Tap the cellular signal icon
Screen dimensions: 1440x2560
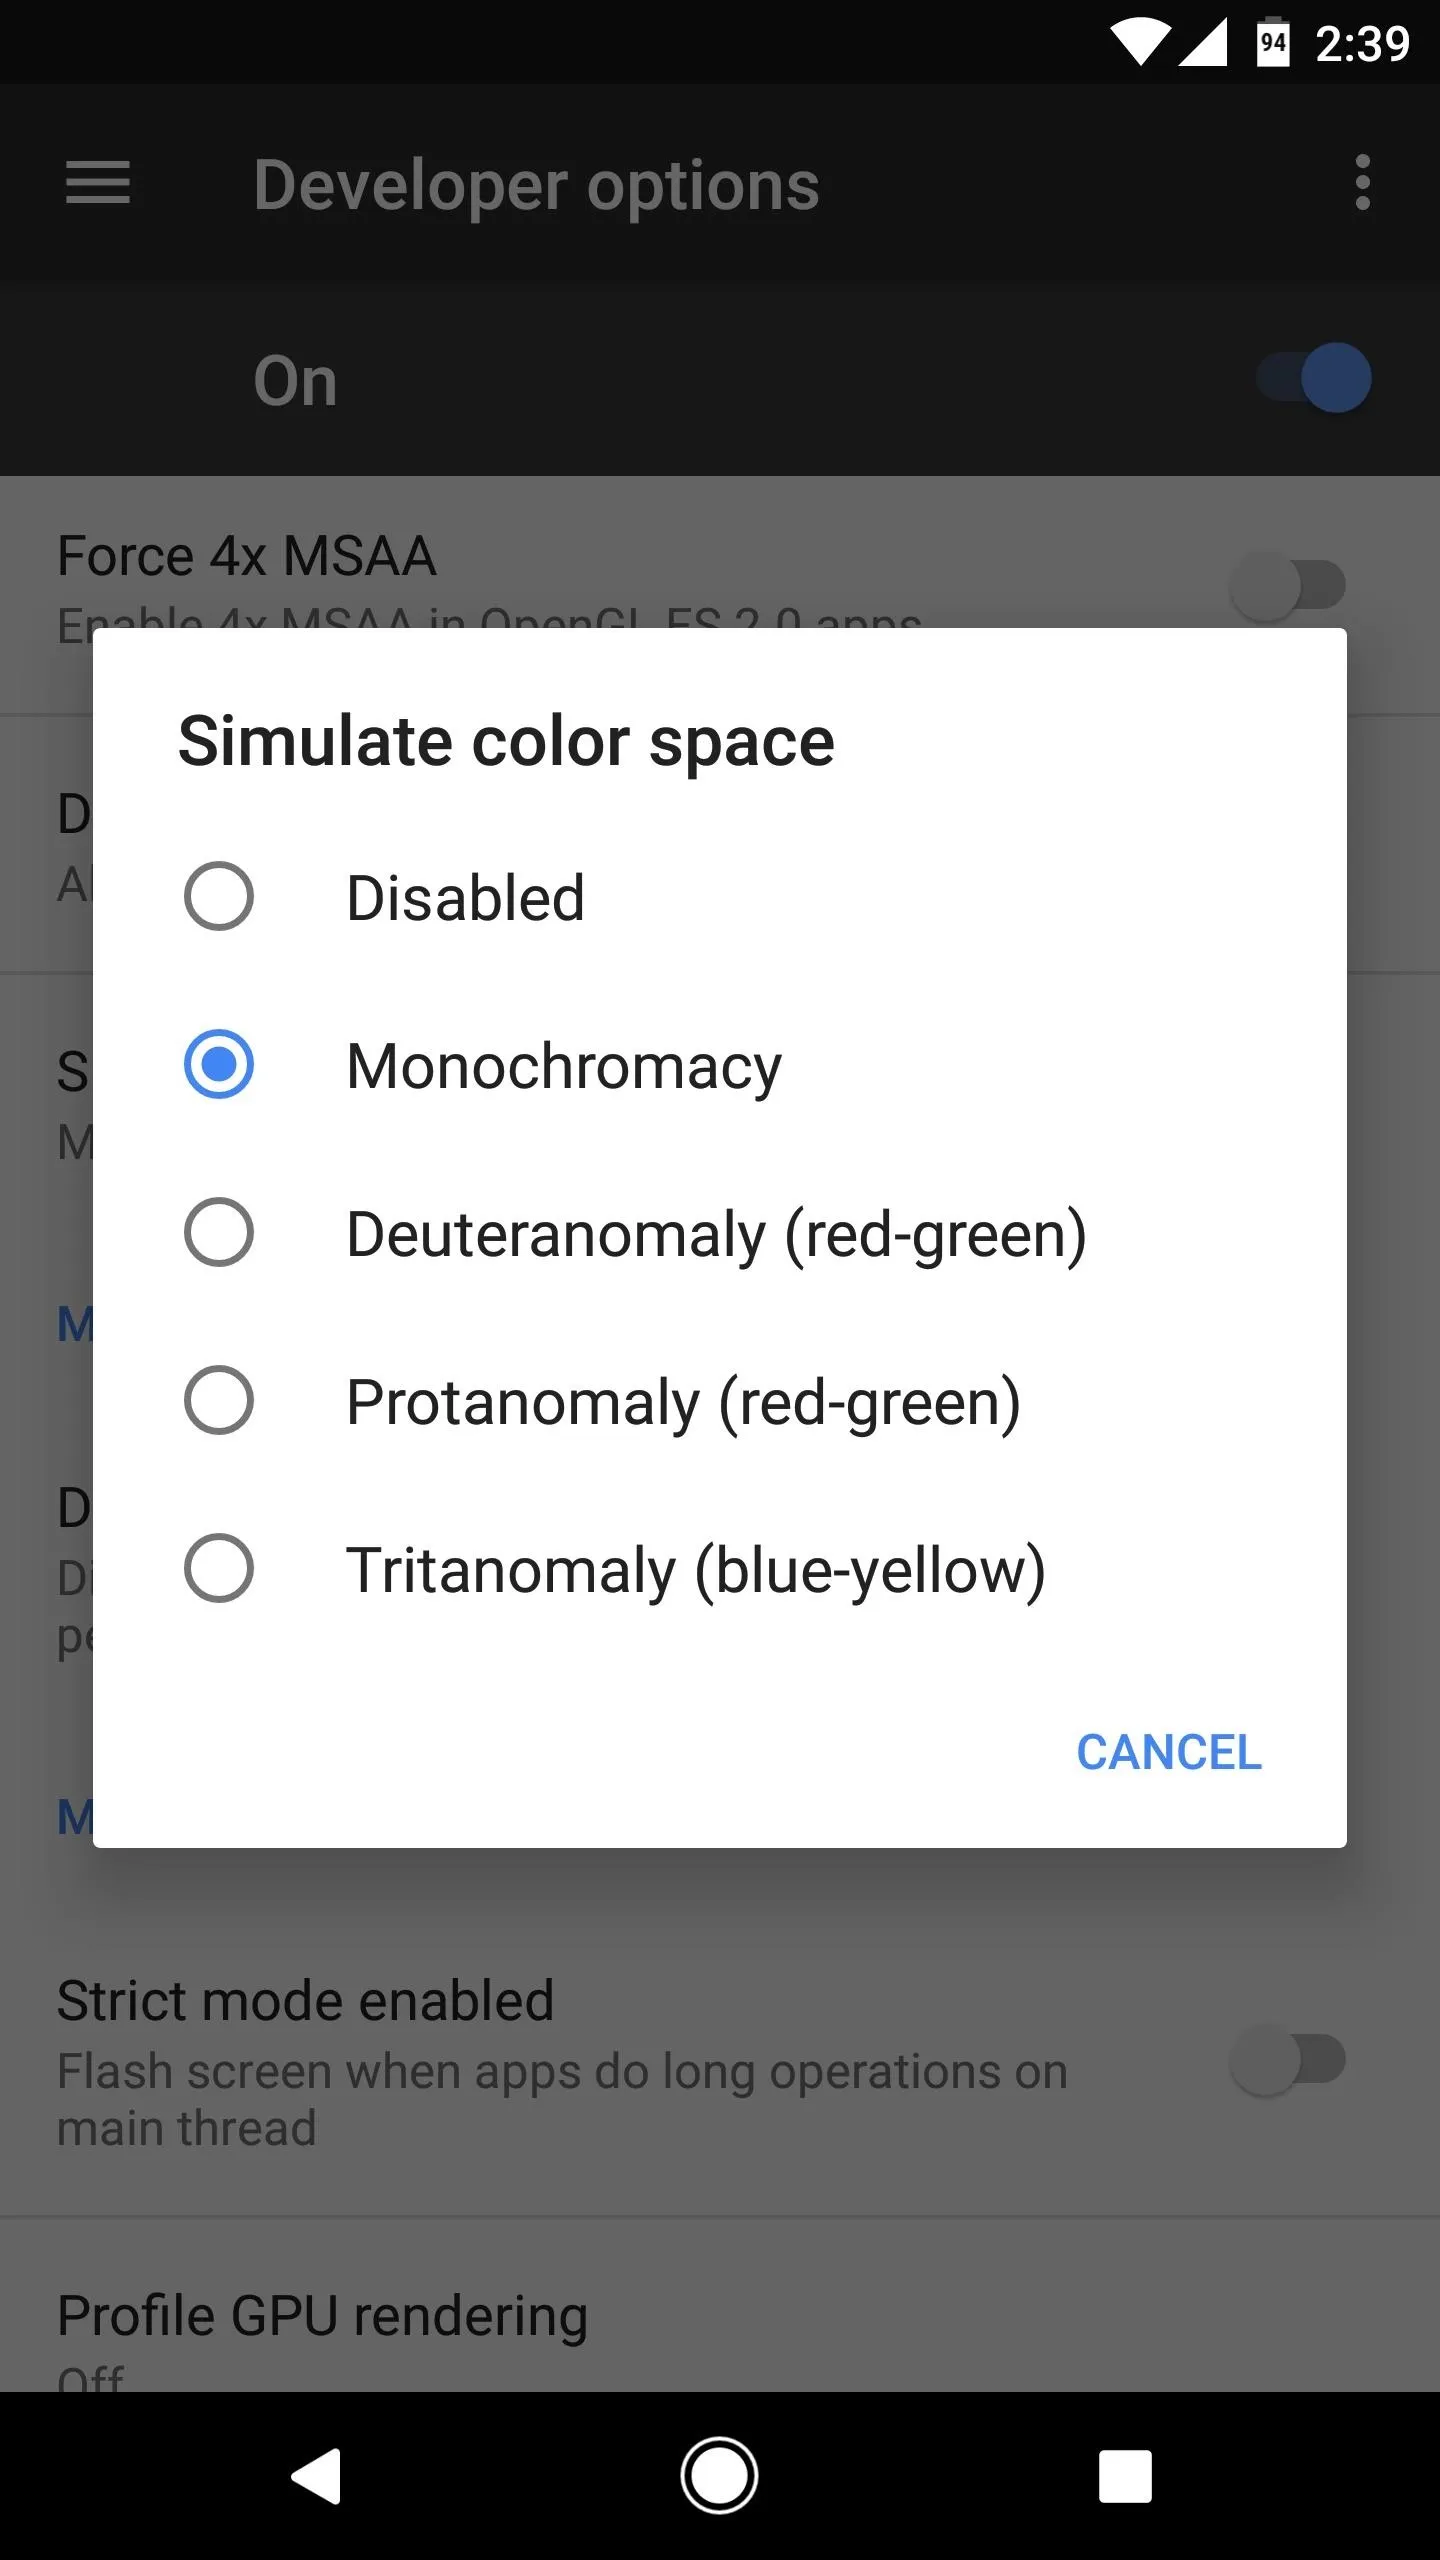[x=1202, y=42]
